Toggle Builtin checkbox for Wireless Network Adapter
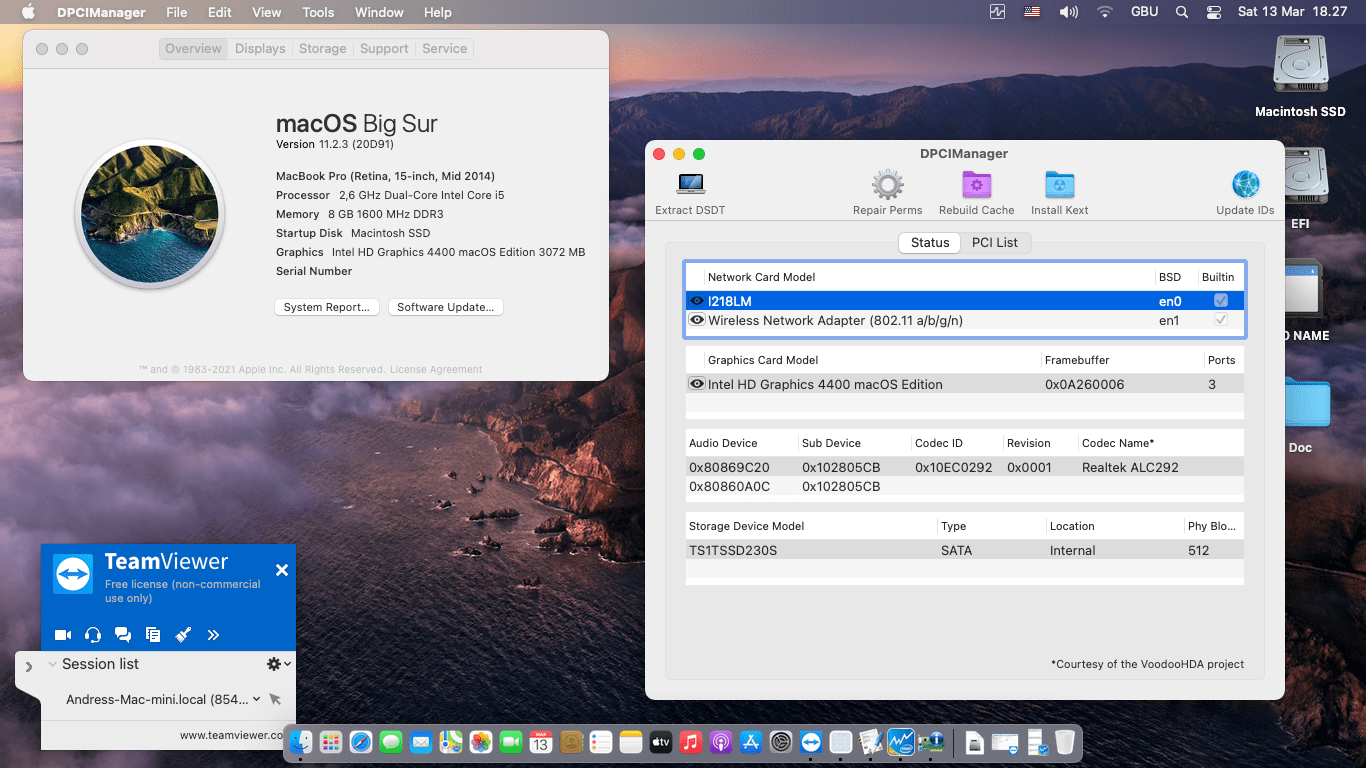The image size is (1366, 768). [1221, 320]
